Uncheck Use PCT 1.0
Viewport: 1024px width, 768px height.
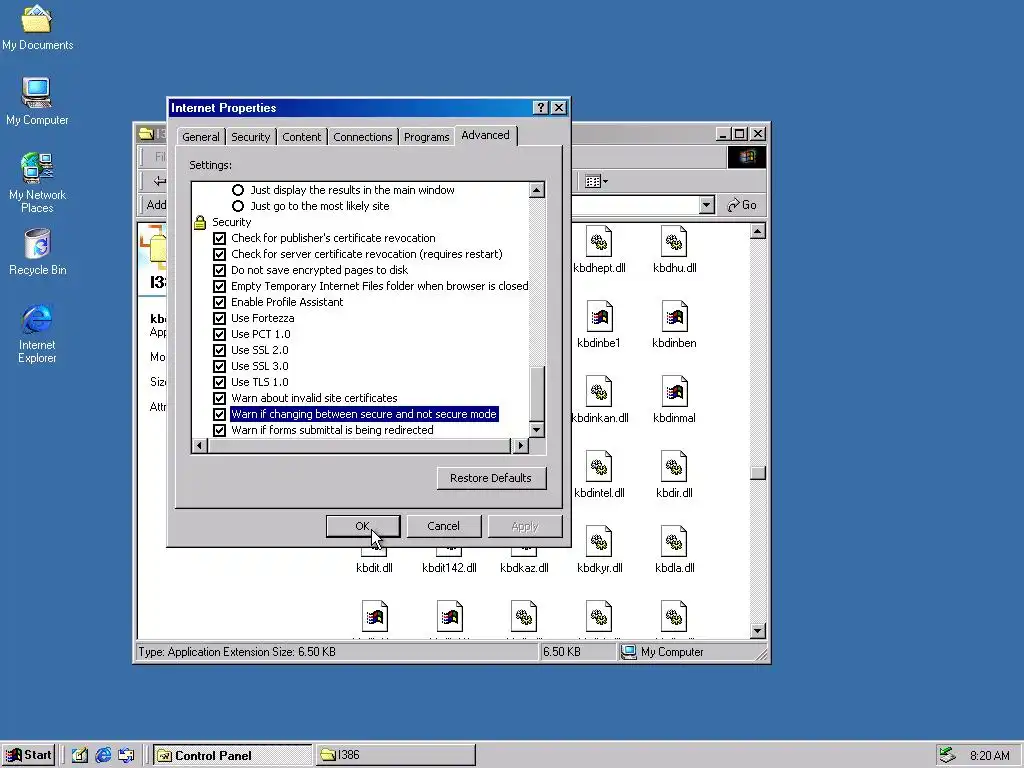(219, 334)
